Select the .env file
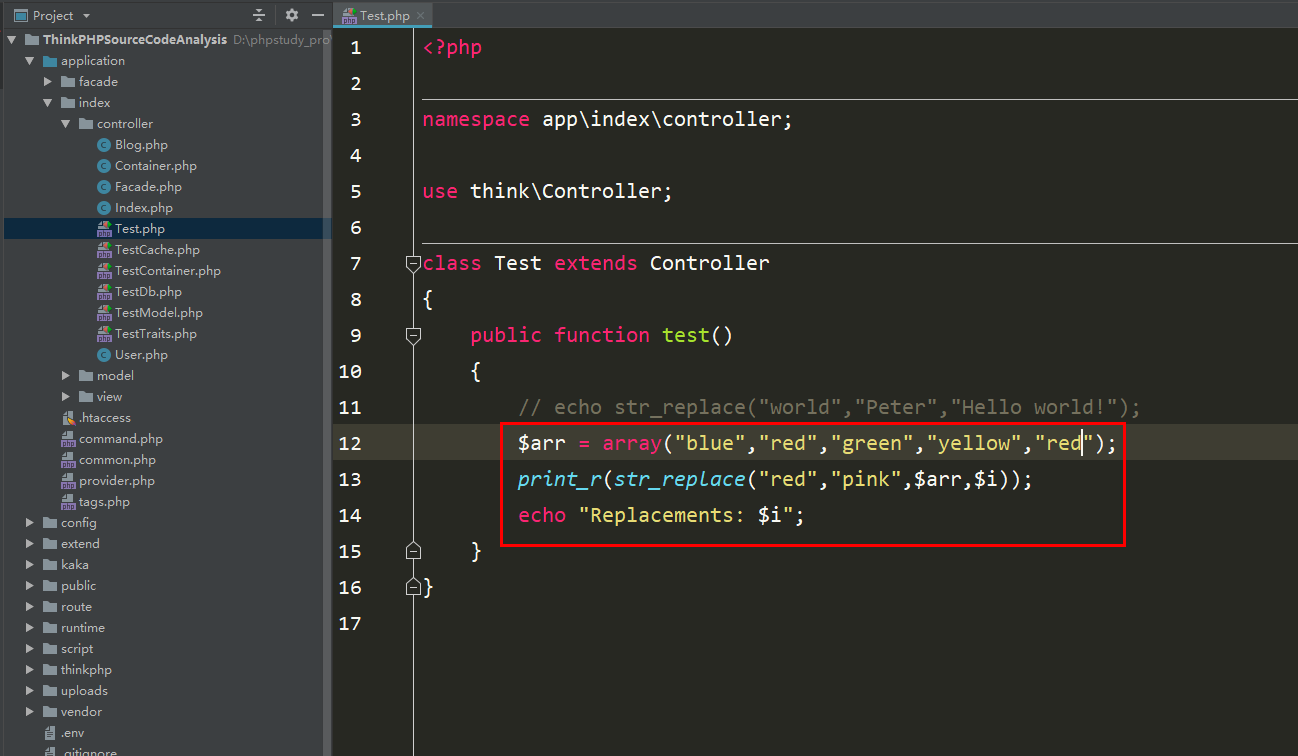The width and height of the screenshot is (1298, 756). pos(74,733)
